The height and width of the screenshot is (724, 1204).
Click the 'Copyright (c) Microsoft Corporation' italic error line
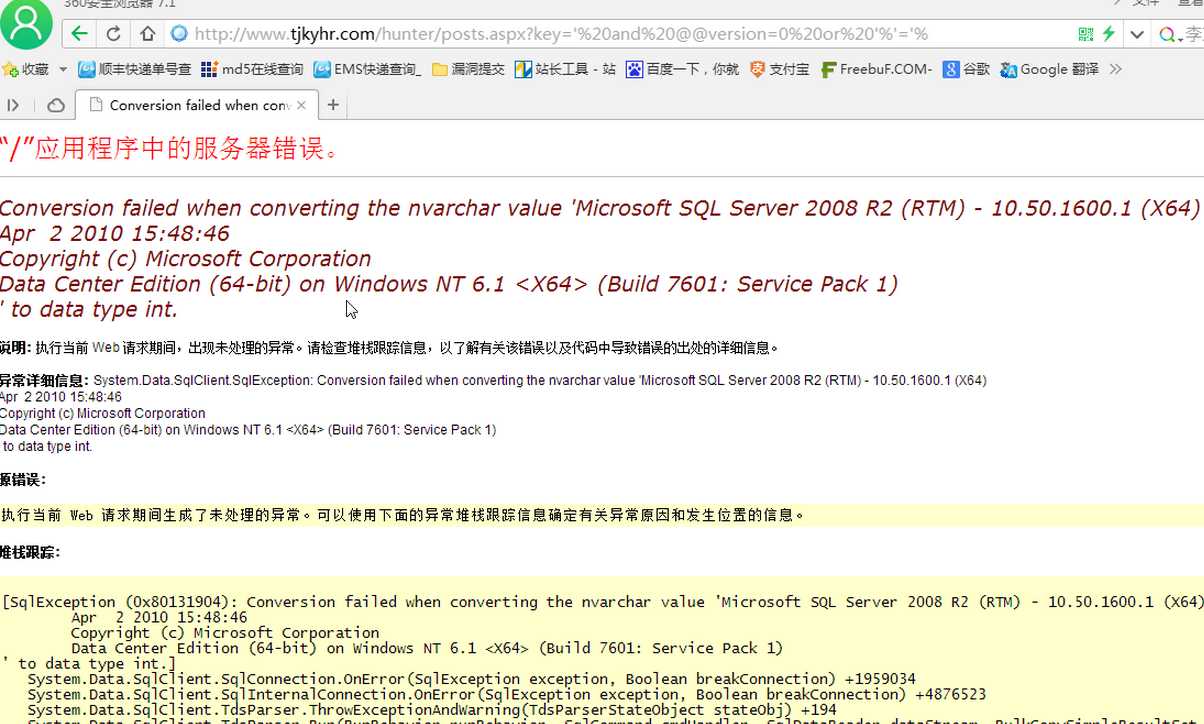click(x=186, y=259)
